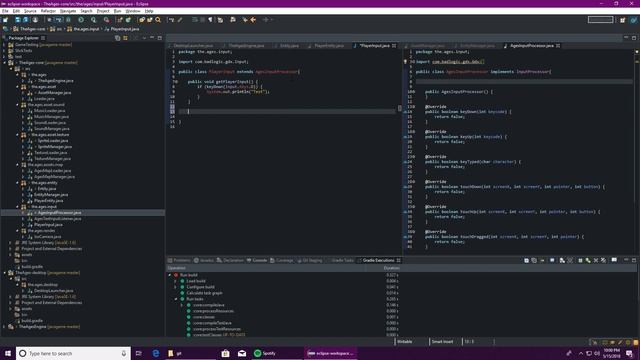Select AgesInputProcessor.java in Package Explorer

pyautogui.click(x=59, y=213)
